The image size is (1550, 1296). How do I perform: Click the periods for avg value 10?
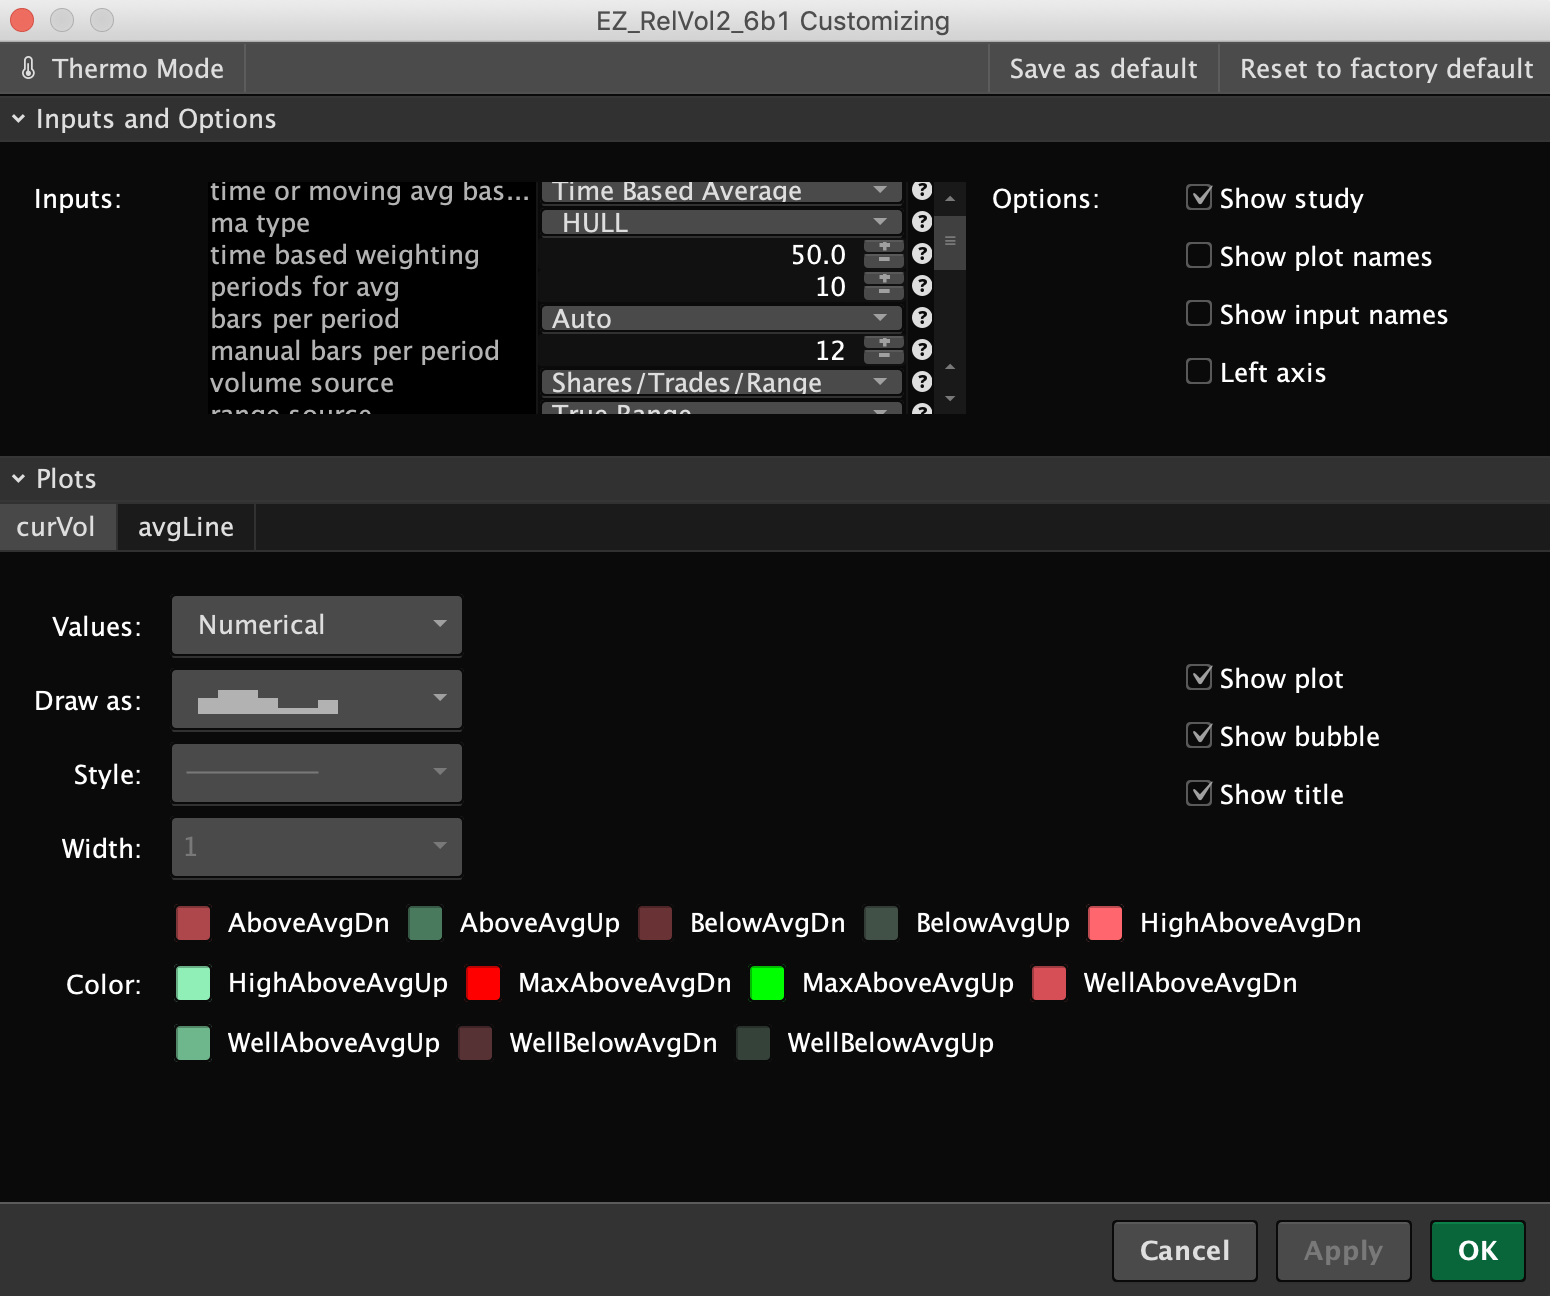pyautogui.click(x=699, y=286)
